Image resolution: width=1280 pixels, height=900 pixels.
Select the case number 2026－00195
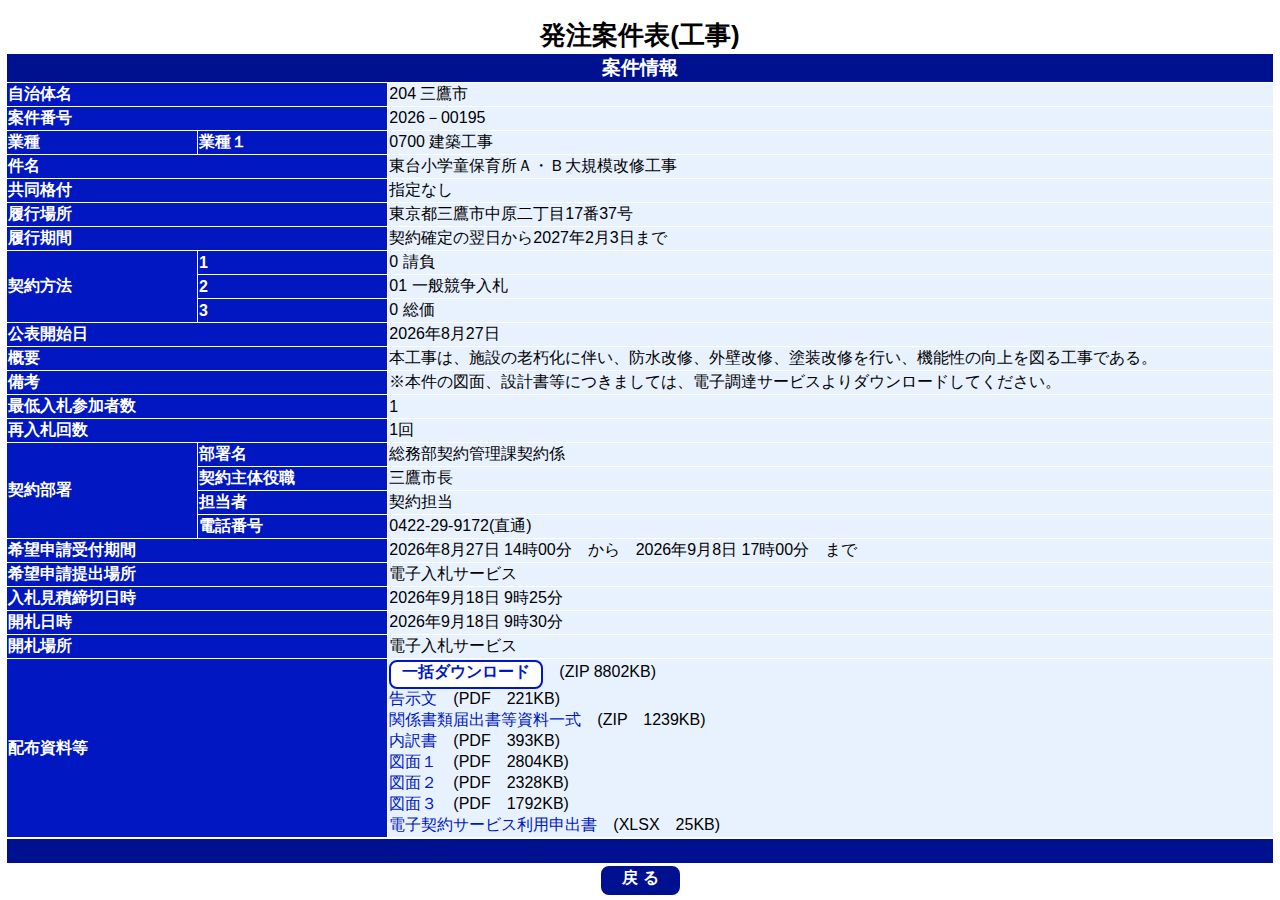437,118
